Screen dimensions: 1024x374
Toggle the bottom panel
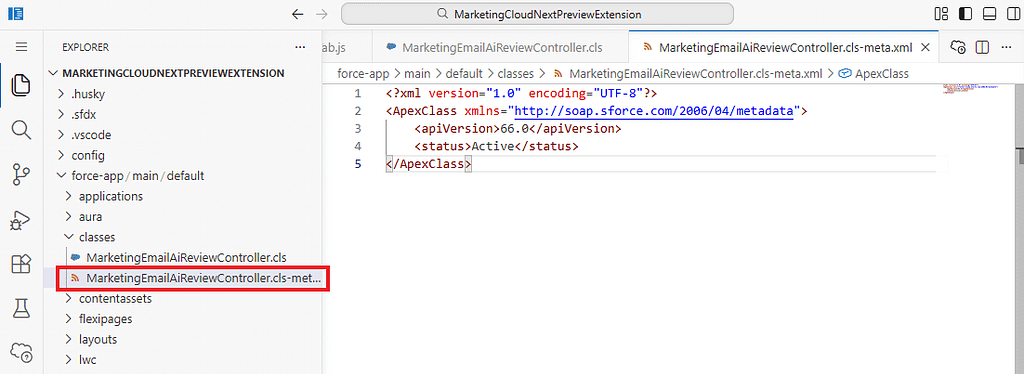[988, 14]
